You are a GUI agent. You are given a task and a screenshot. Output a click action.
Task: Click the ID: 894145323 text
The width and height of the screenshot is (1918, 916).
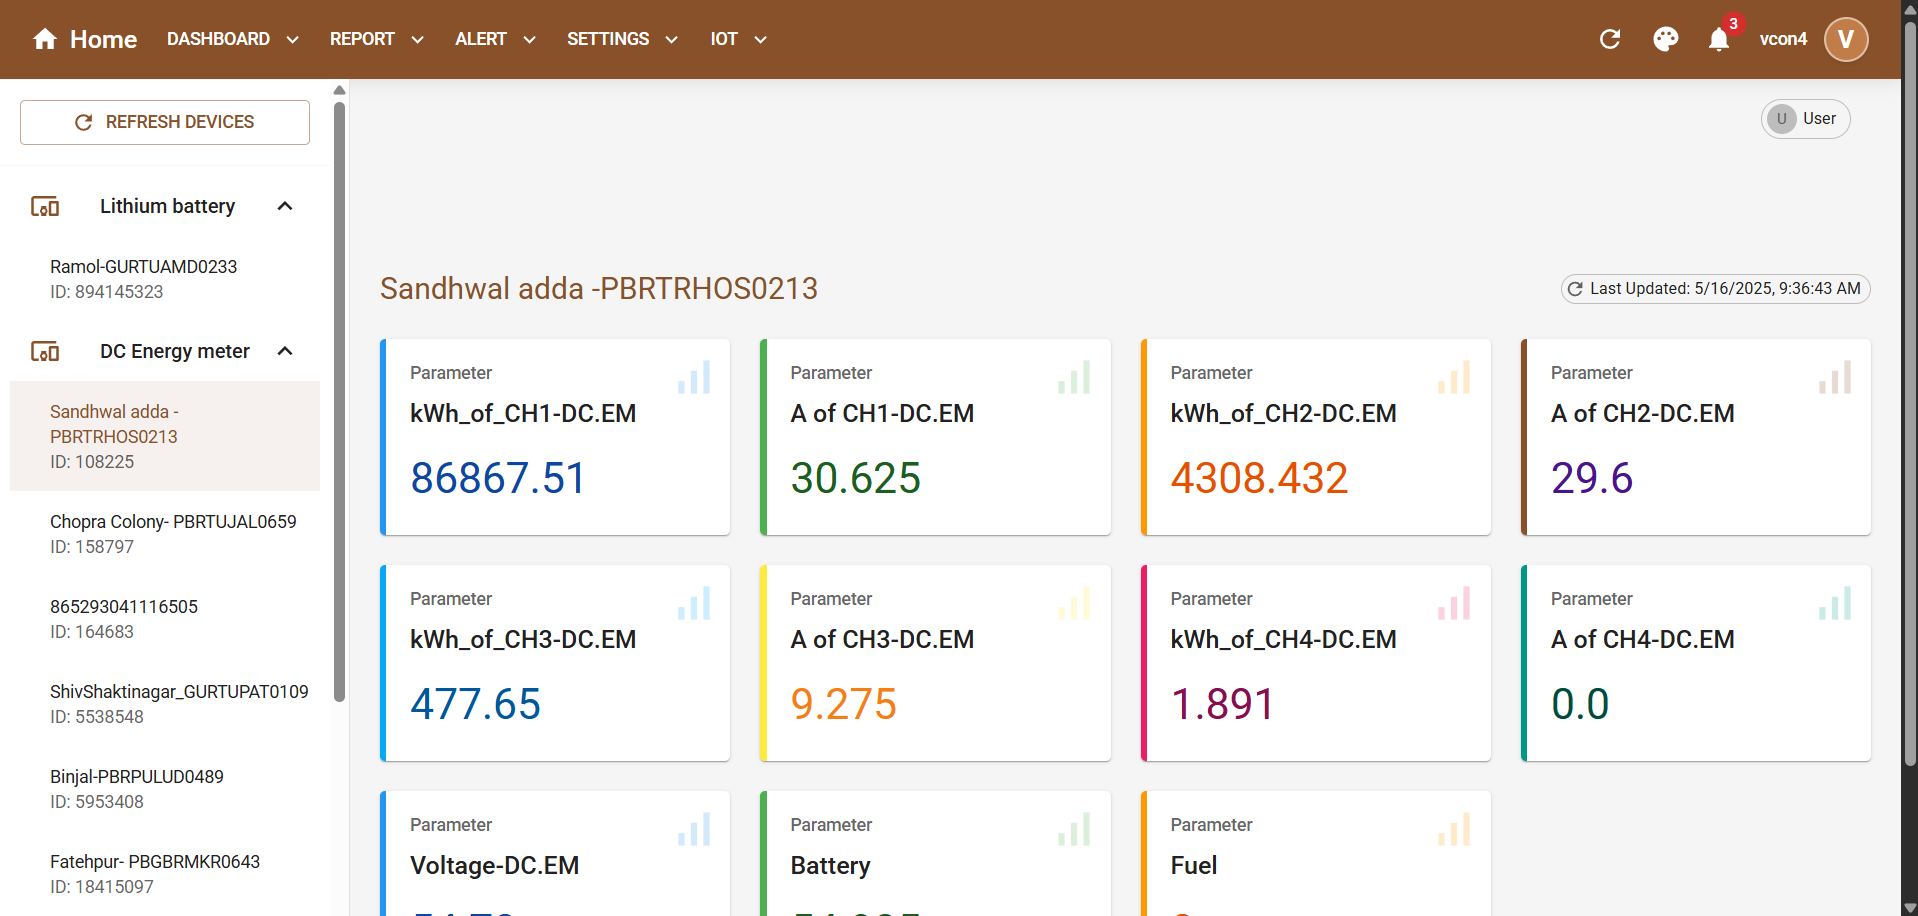pyautogui.click(x=107, y=292)
